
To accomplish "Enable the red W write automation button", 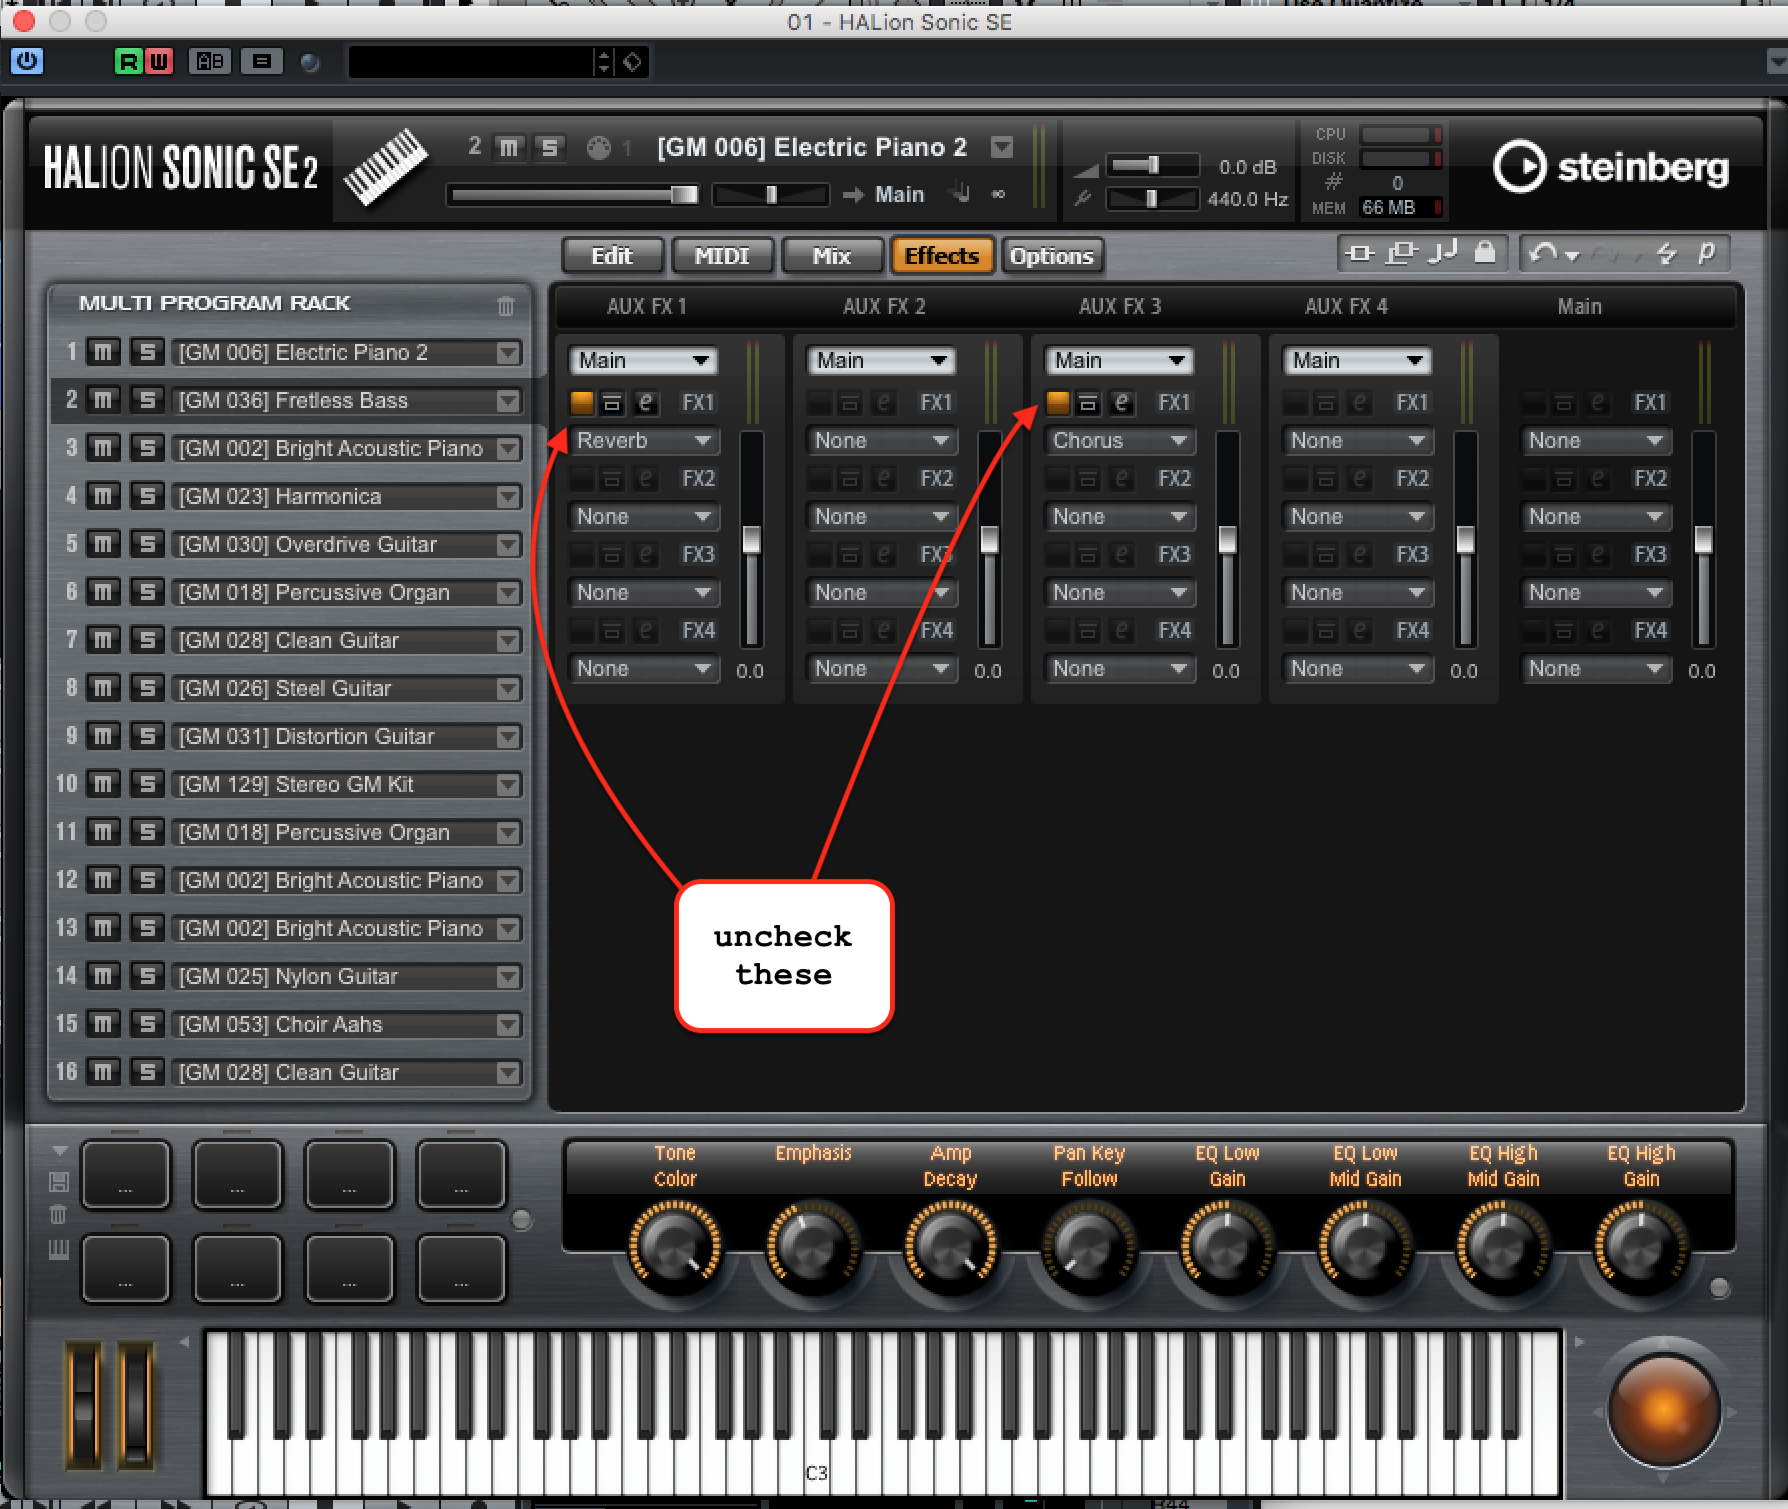I will pos(158,62).
